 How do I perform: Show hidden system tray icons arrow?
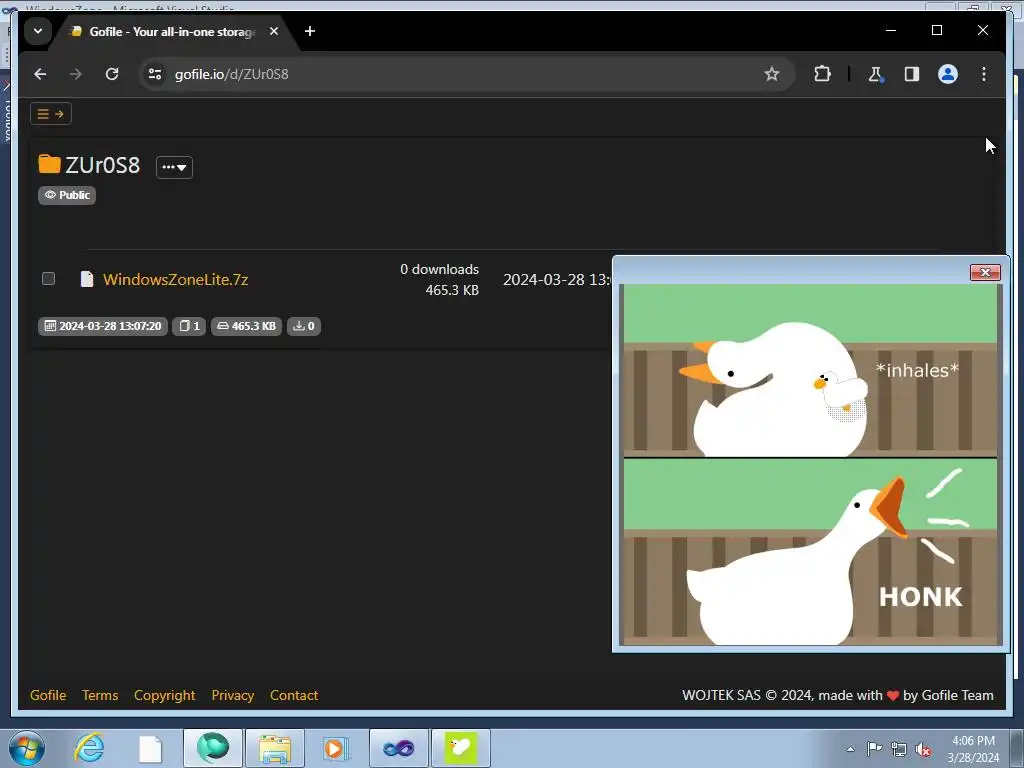tap(850, 749)
